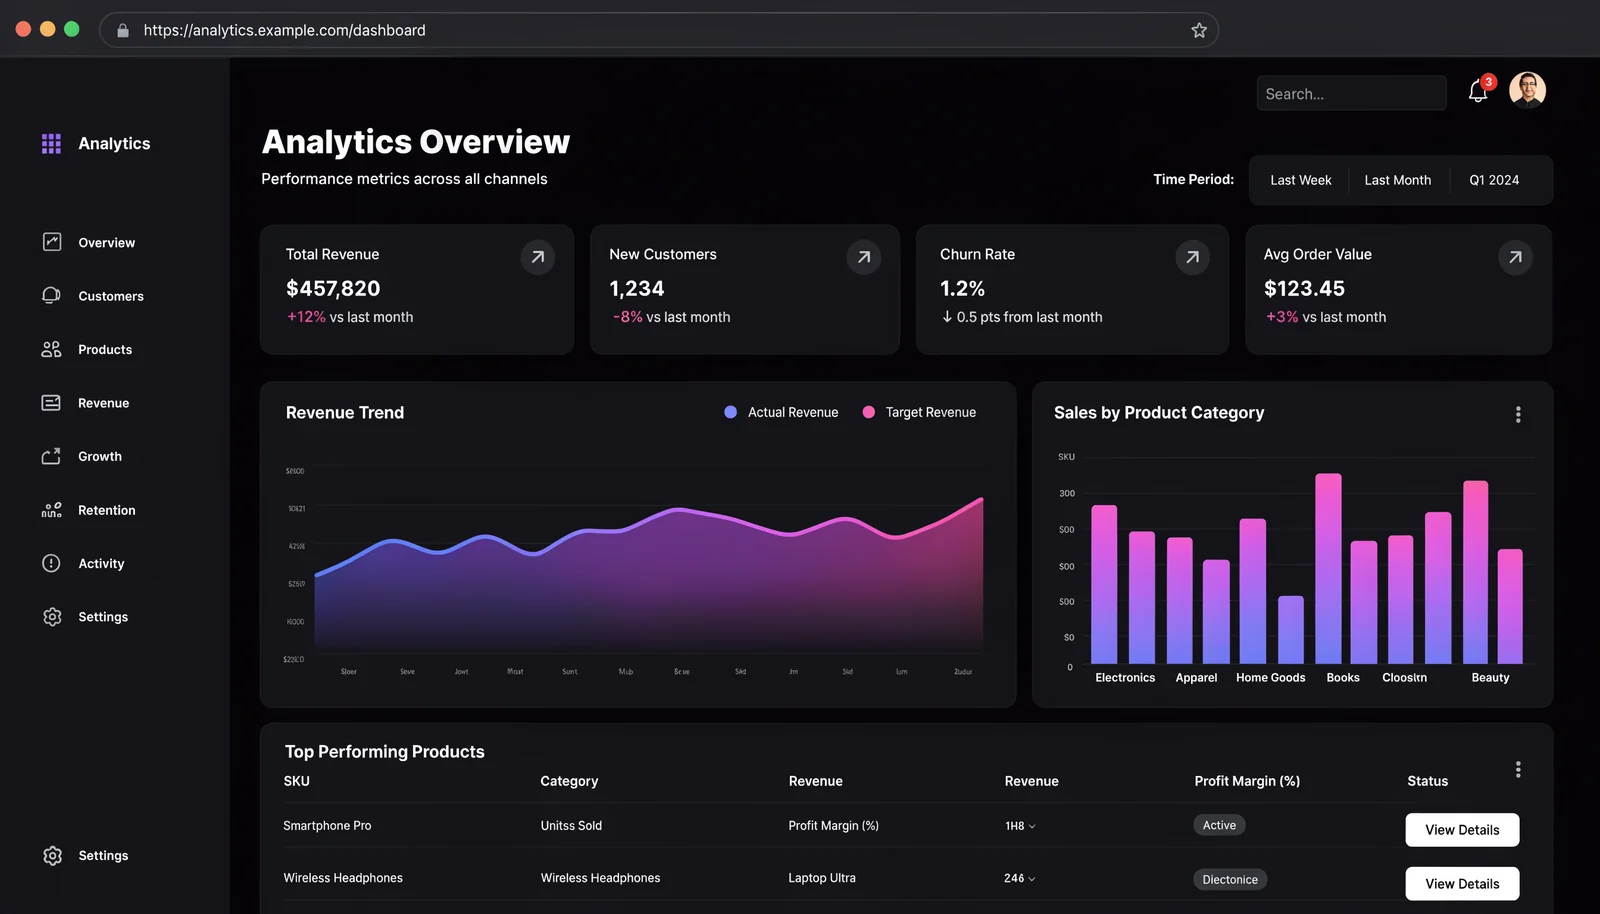Viewport: 1600px width, 914px height.
Task: Click the SKU column header
Action: point(297,781)
